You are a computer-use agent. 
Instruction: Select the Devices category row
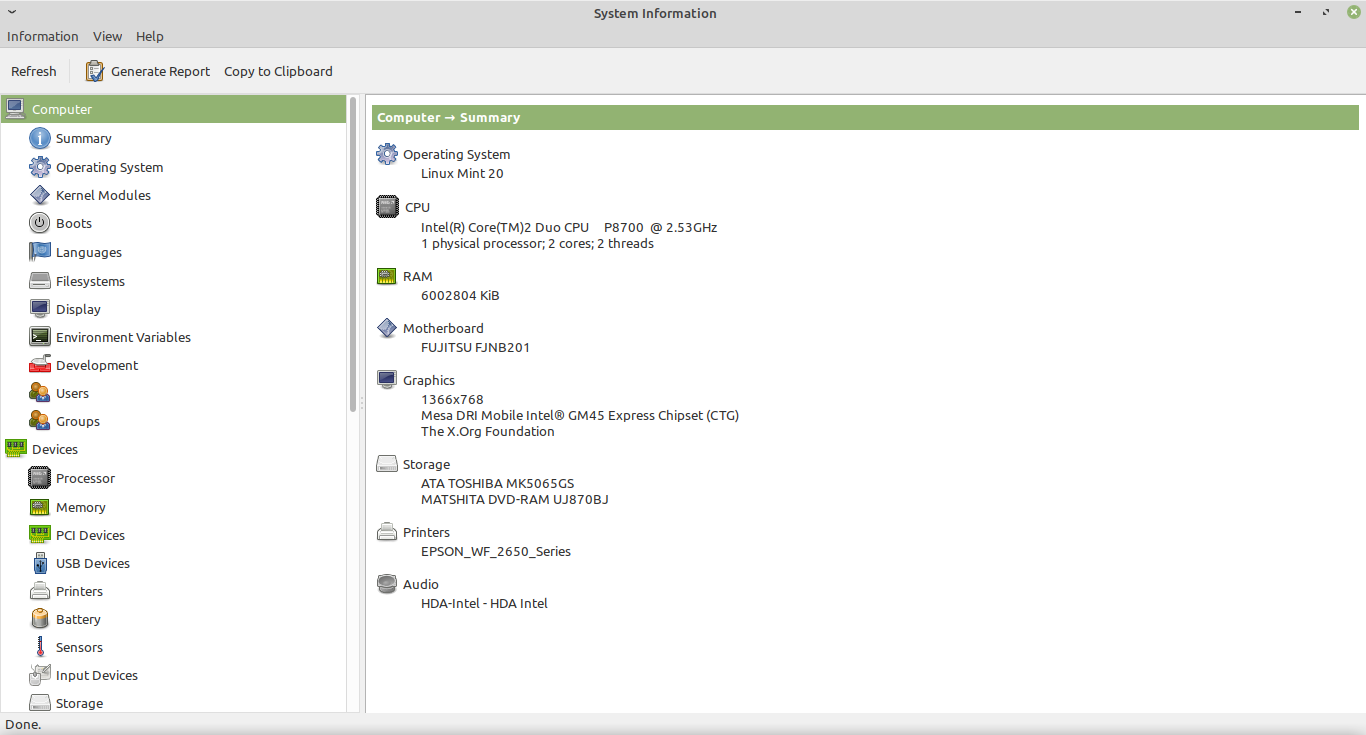click(x=173, y=449)
